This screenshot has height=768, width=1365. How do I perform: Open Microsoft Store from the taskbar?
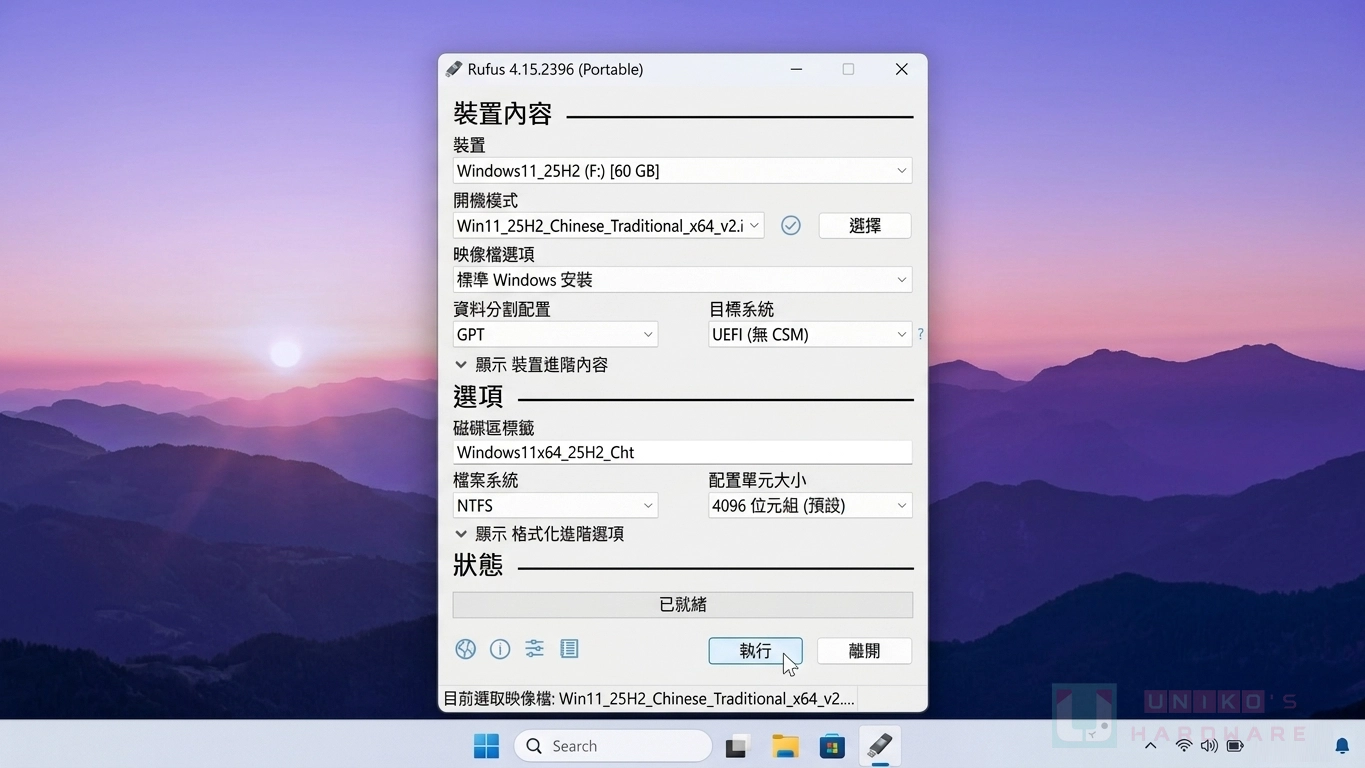tap(832, 746)
